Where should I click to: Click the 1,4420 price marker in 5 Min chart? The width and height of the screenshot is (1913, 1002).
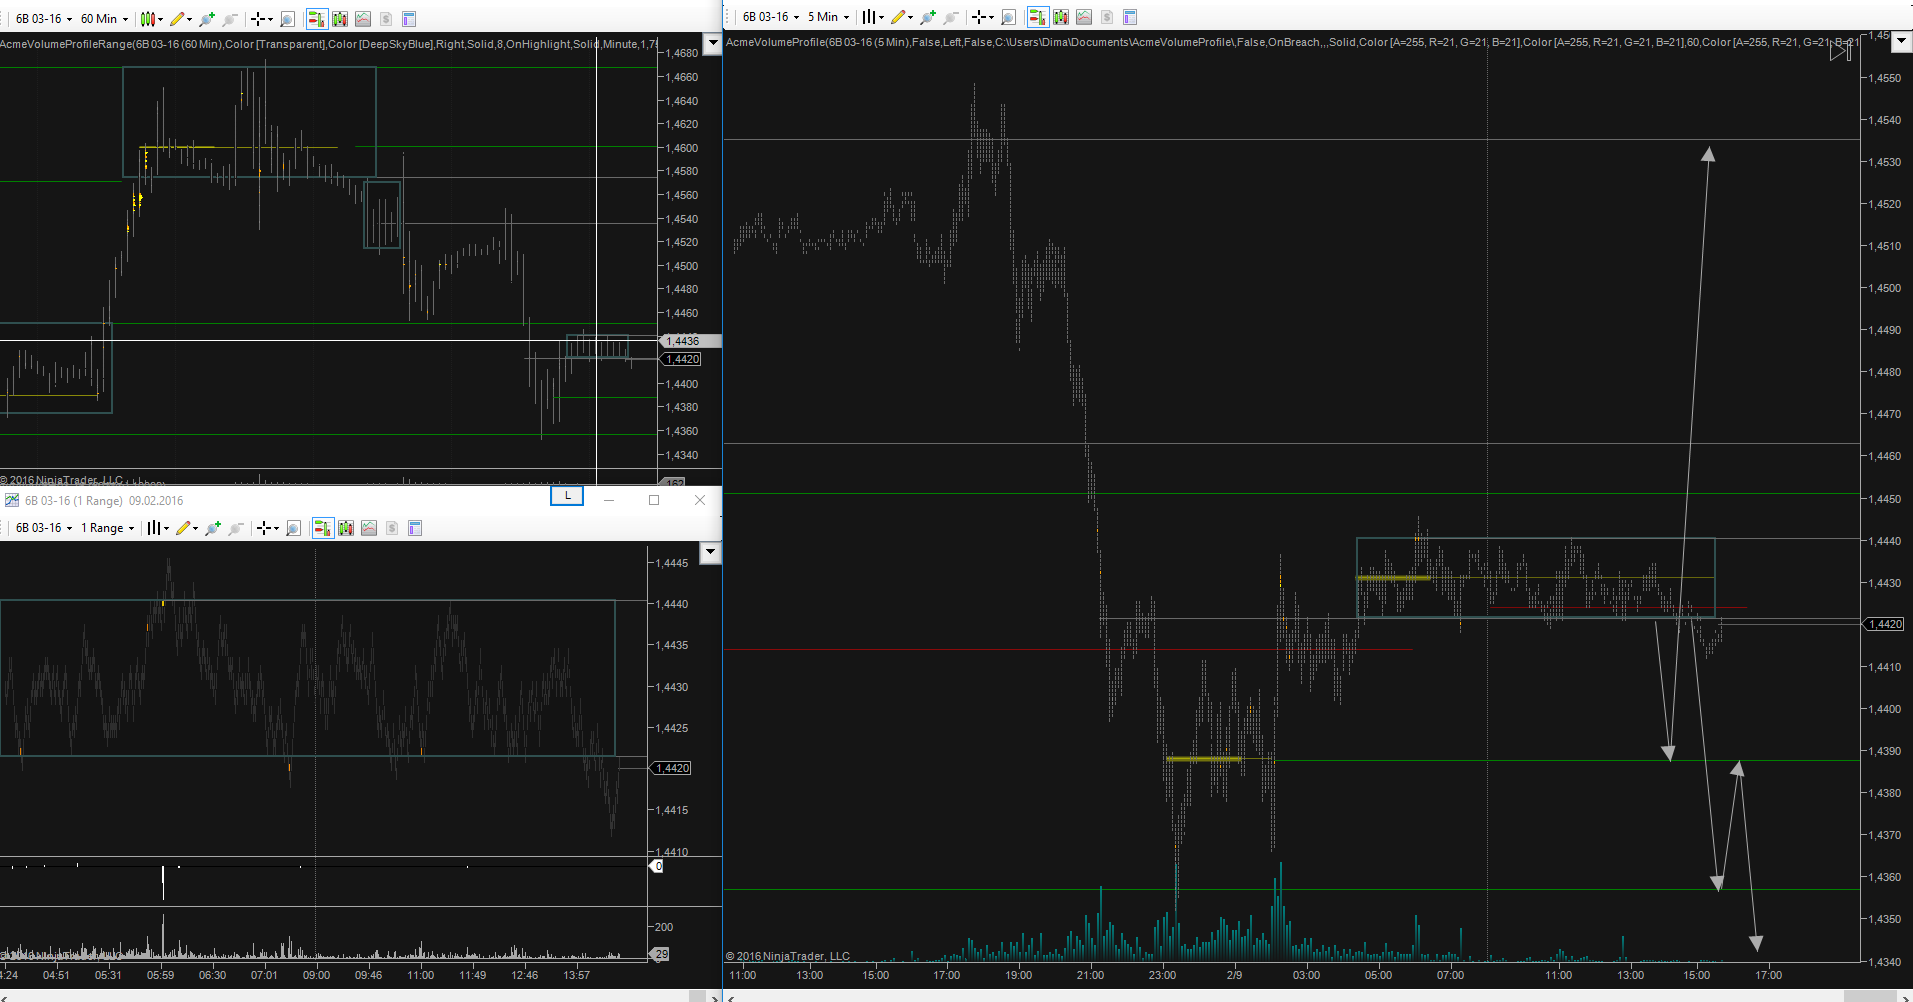pos(1884,624)
